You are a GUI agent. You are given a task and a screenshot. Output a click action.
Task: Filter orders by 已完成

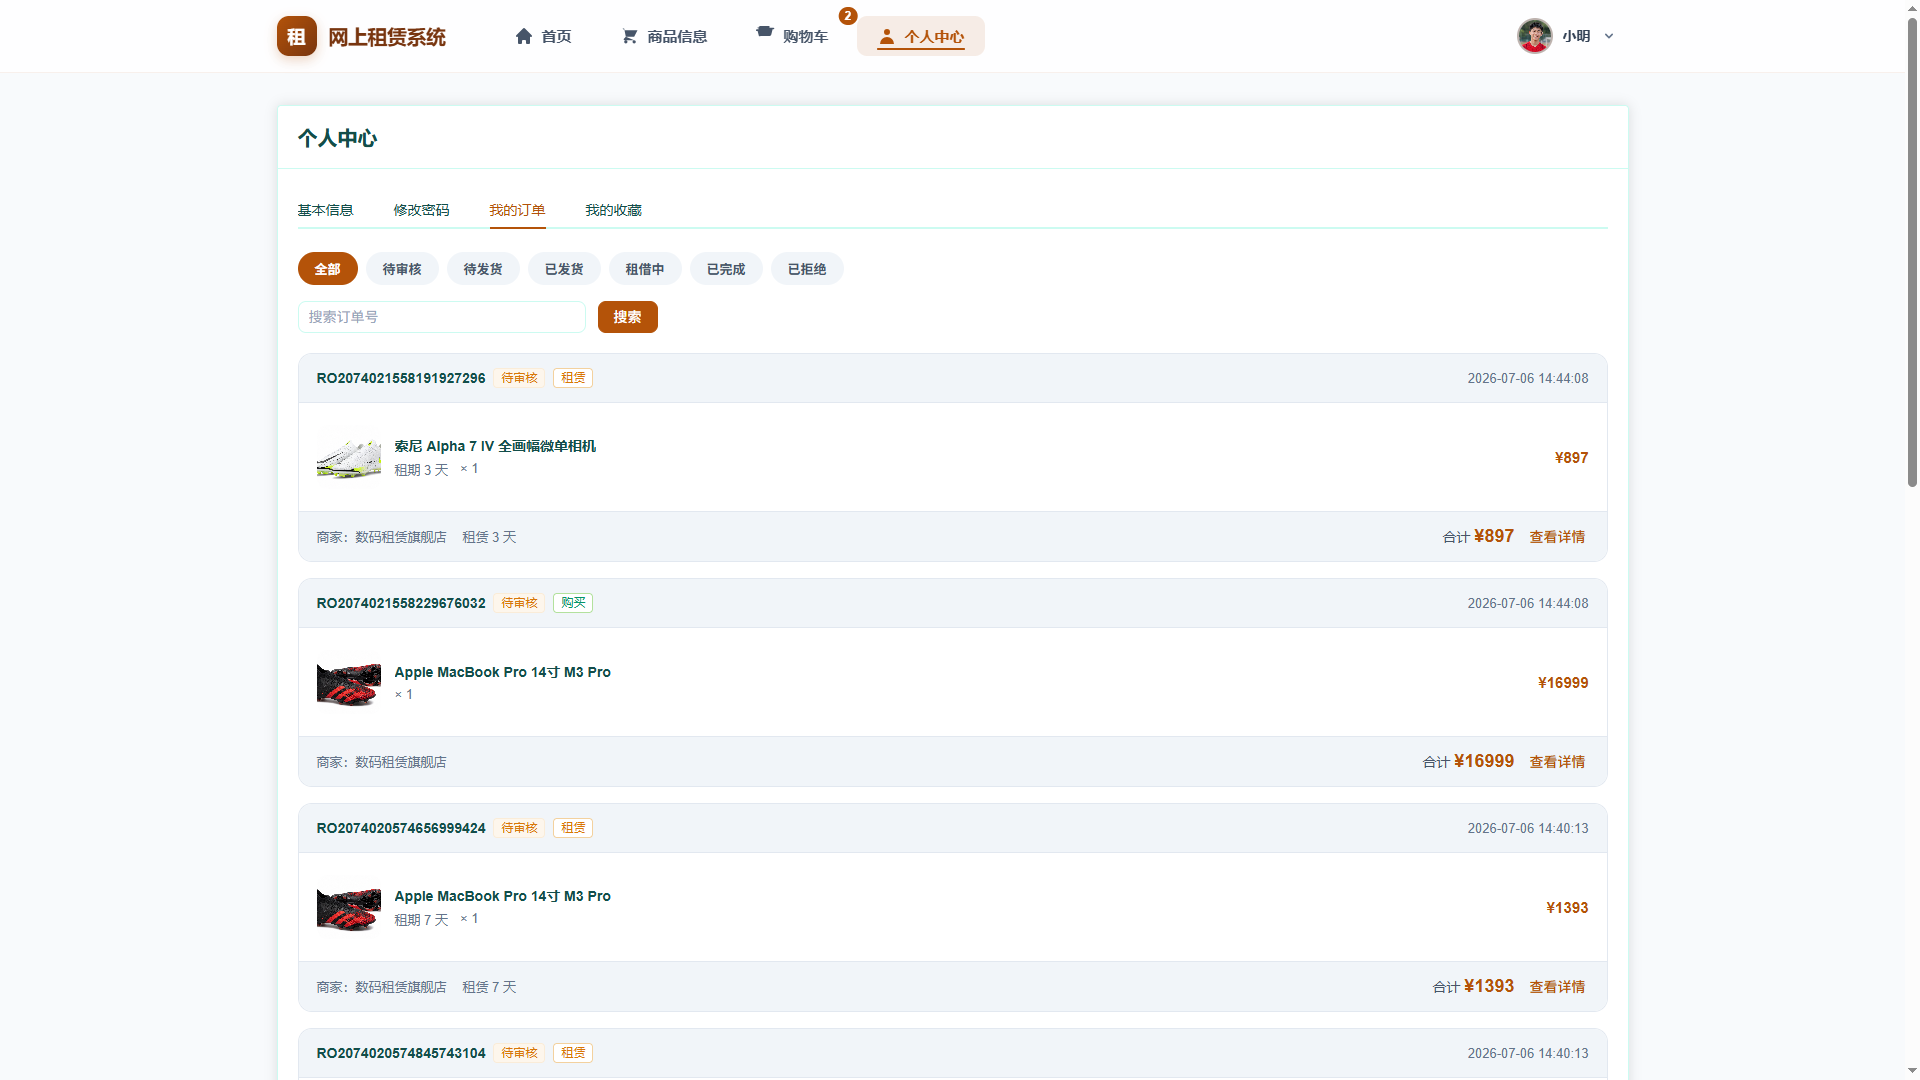coord(726,269)
